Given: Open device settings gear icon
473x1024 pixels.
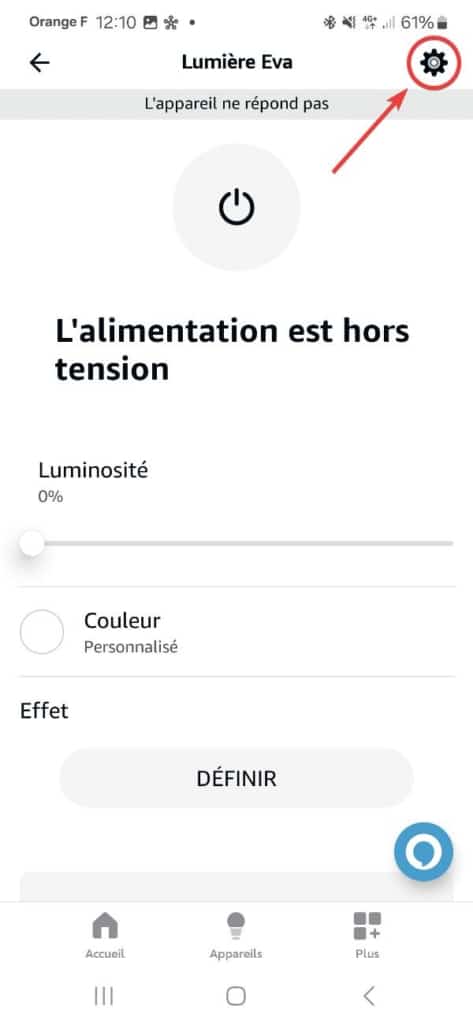Looking at the screenshot, I should pyautogui.click(x=434, y=63).
